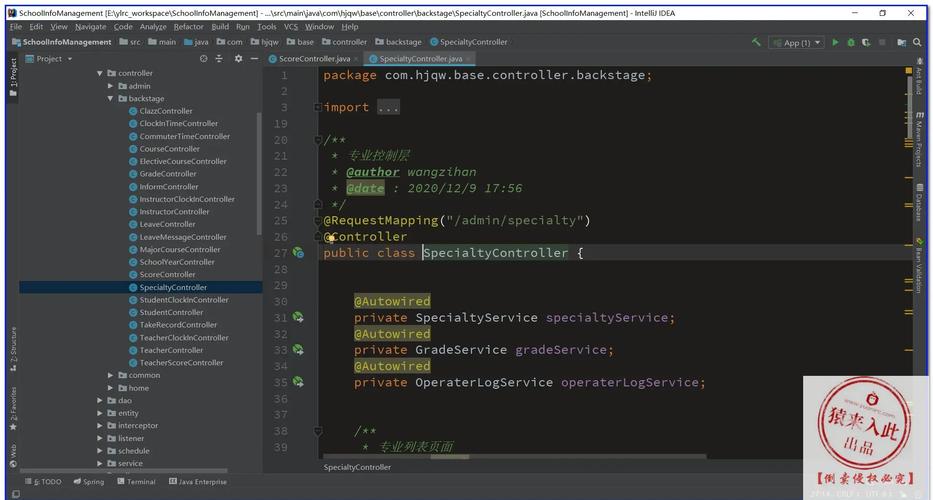Screen dimensions: 933x500
Task: Open Project panel settings gear
Action: [x=238, y=59]
